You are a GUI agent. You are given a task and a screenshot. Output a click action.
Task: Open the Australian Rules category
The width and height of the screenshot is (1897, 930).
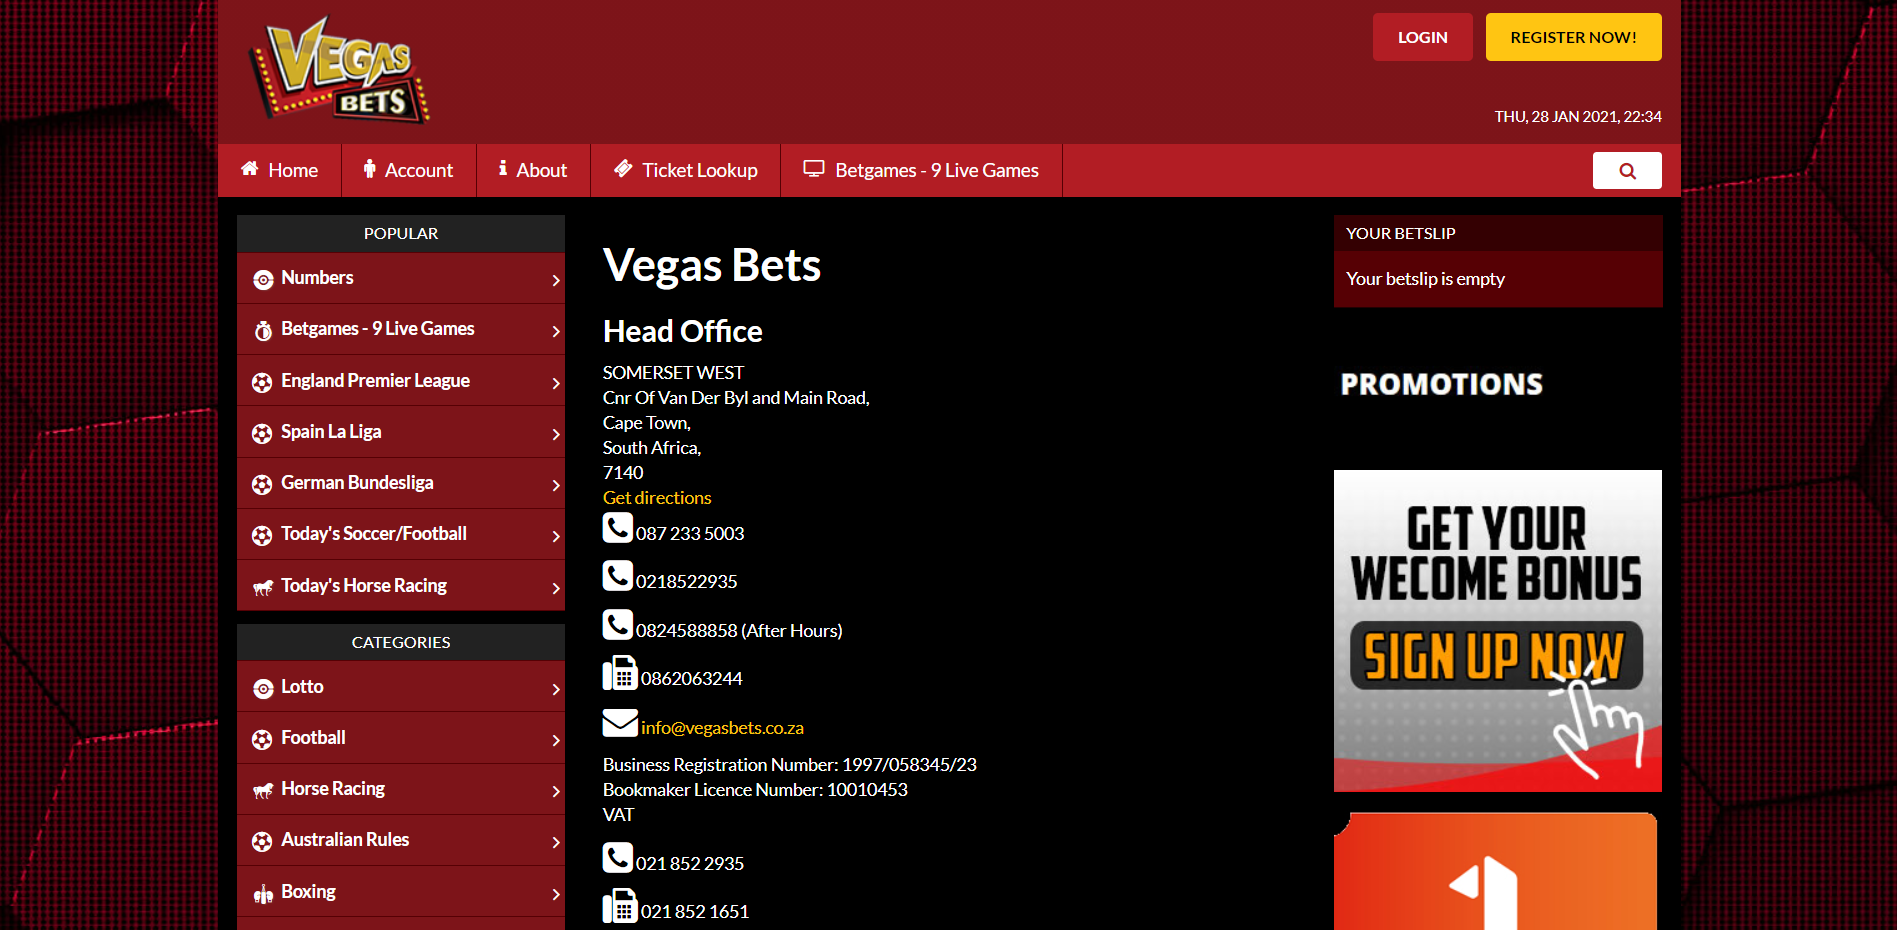(x=401, y=840)
